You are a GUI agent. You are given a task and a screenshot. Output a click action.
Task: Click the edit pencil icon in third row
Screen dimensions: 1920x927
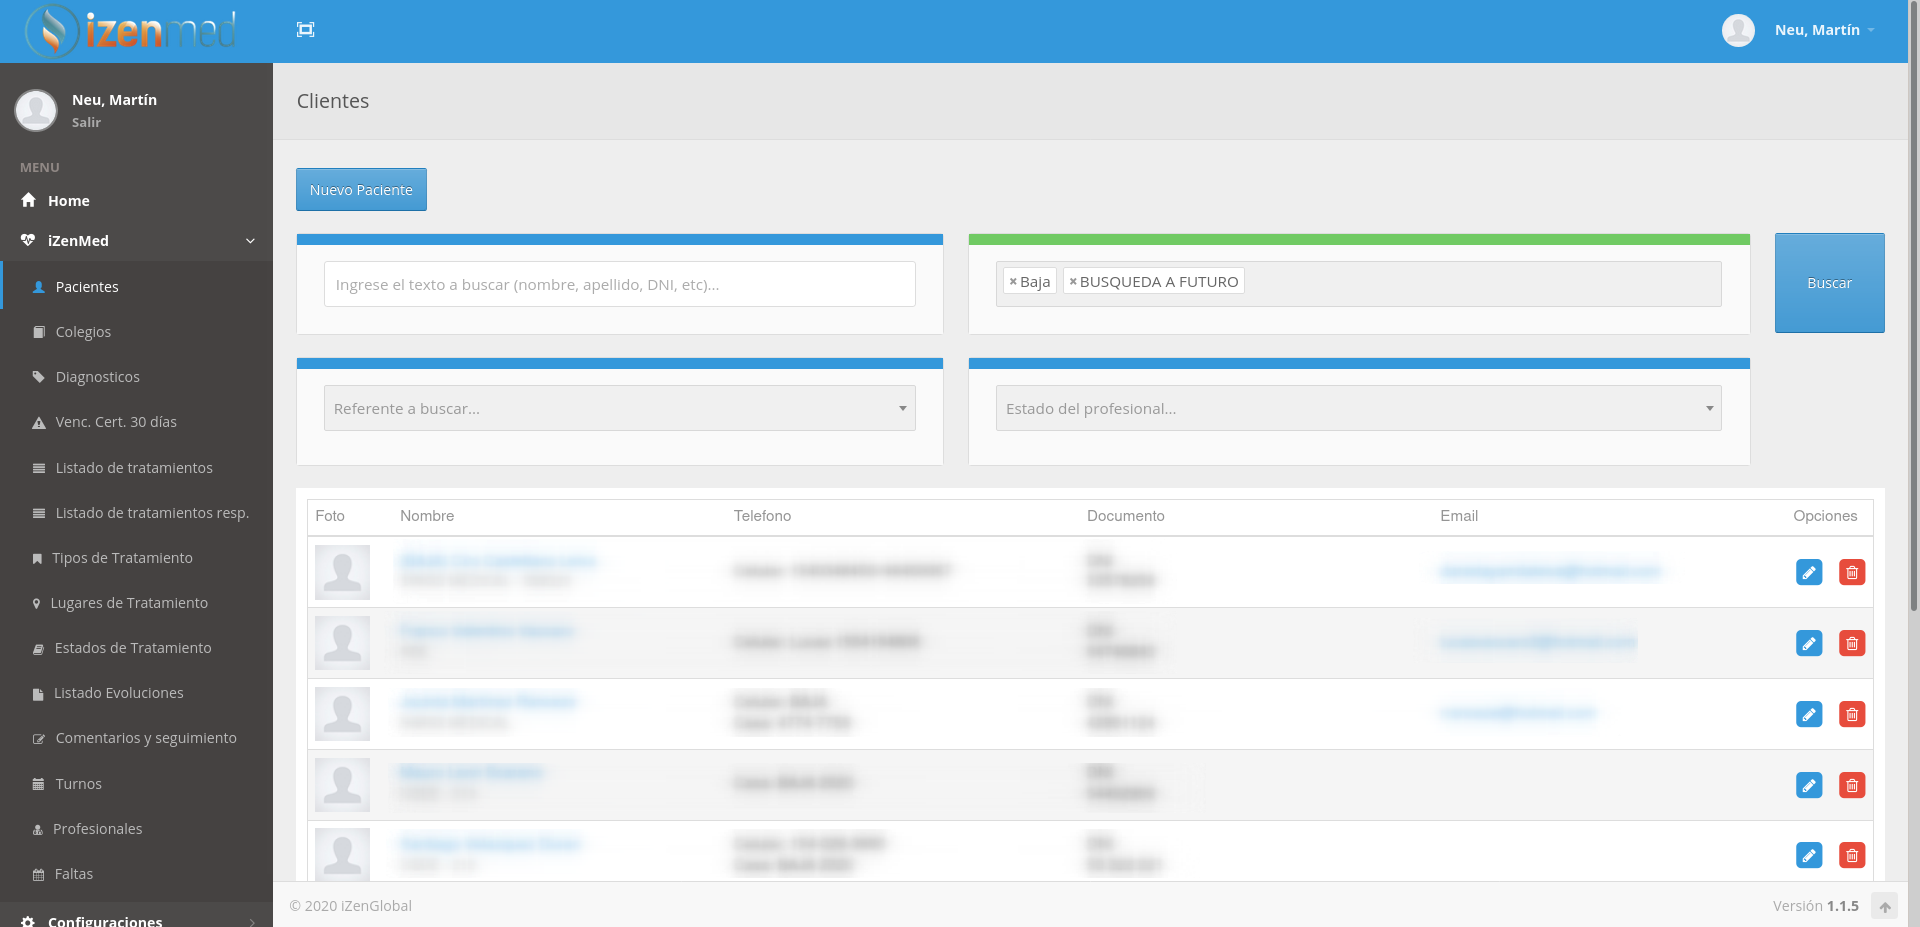(x=1808, y=714)
